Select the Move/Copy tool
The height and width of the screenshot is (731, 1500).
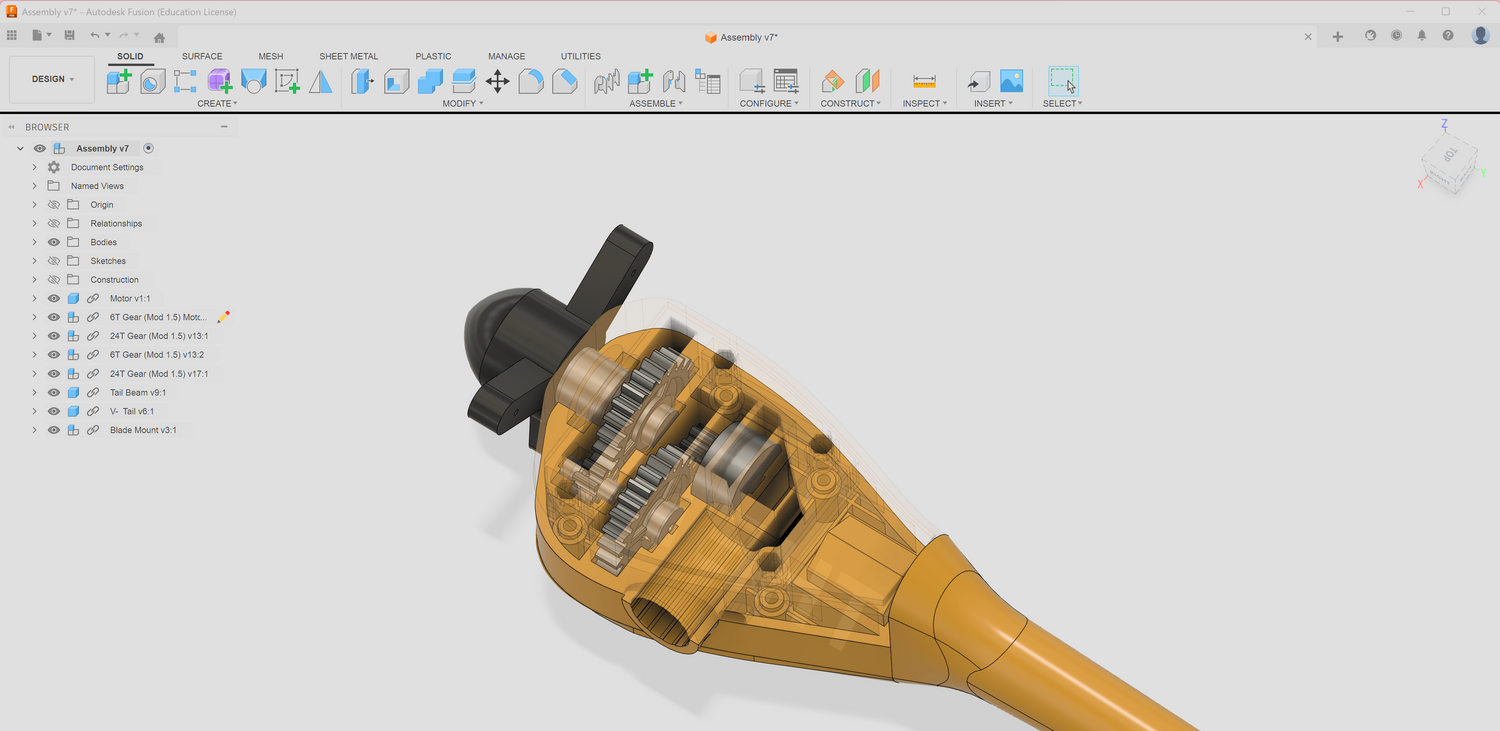point(497,81)
